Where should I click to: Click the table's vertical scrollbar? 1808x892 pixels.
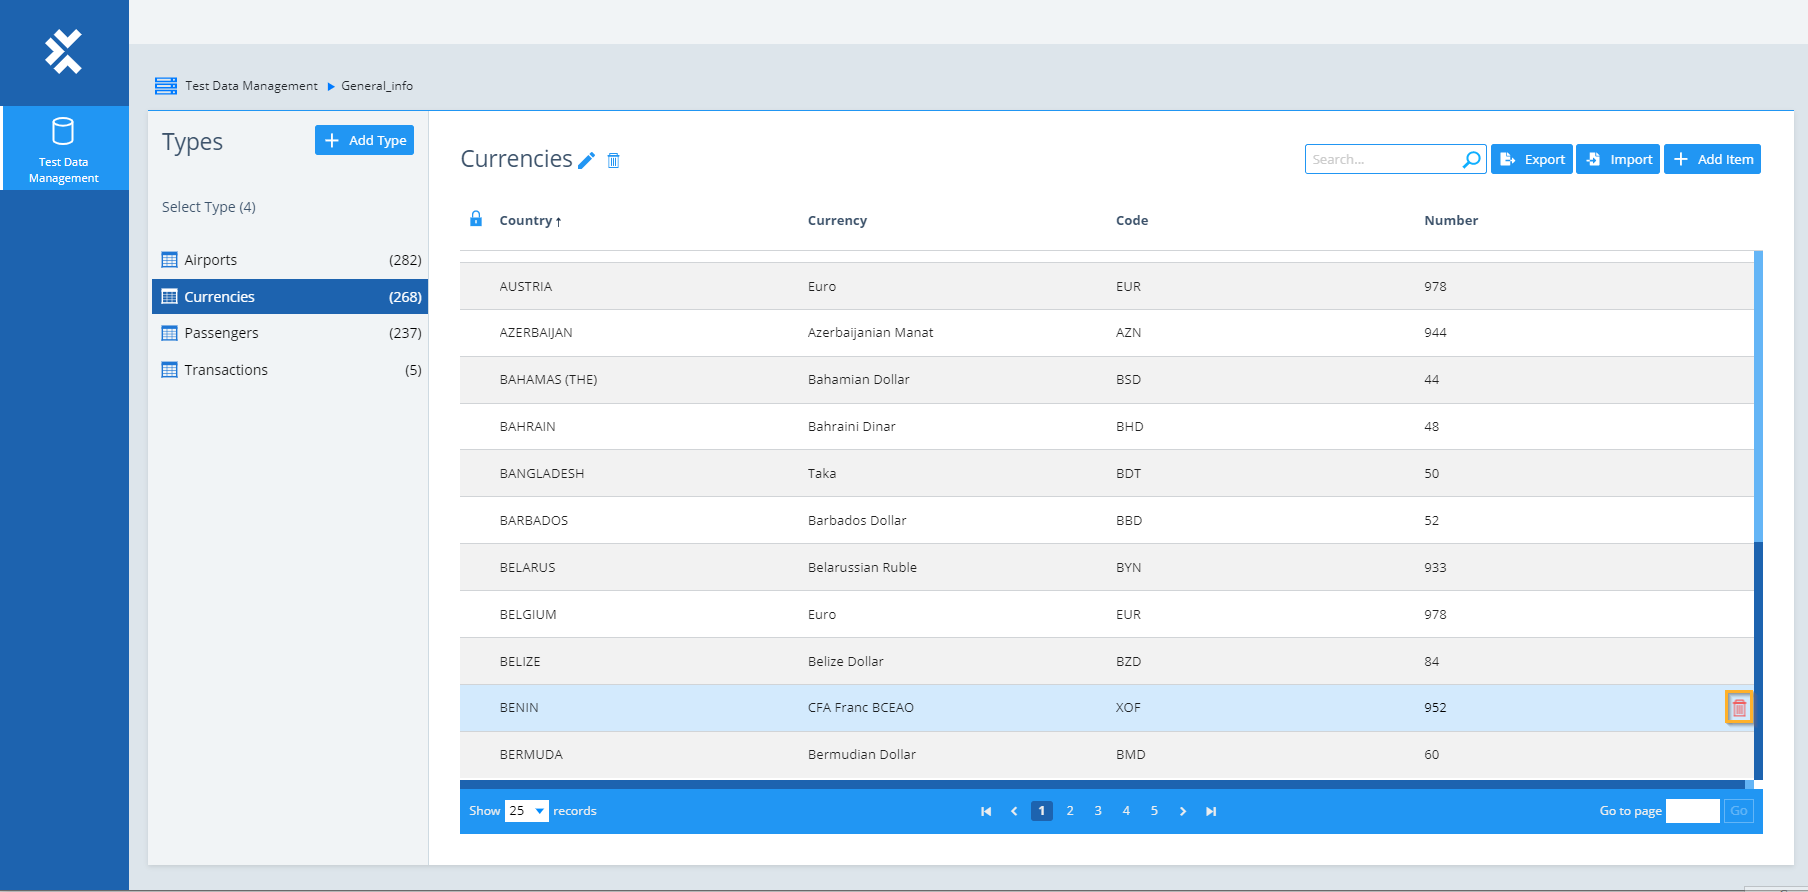tap(1758, 400)
